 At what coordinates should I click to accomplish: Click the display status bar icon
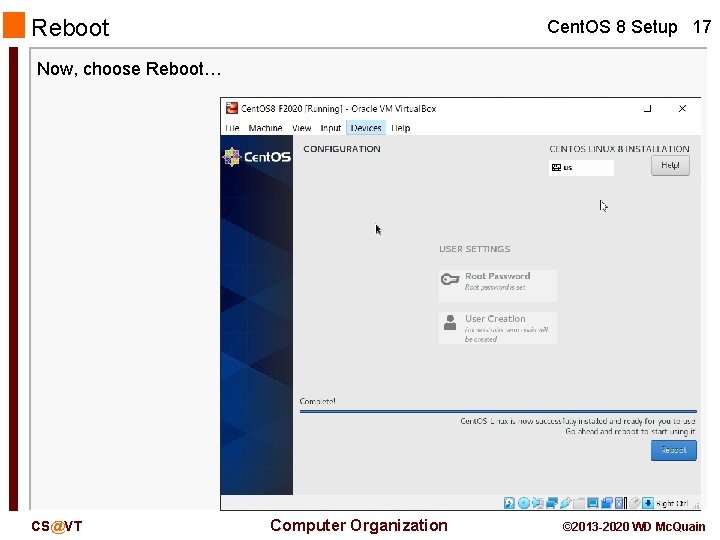point(593,503)
